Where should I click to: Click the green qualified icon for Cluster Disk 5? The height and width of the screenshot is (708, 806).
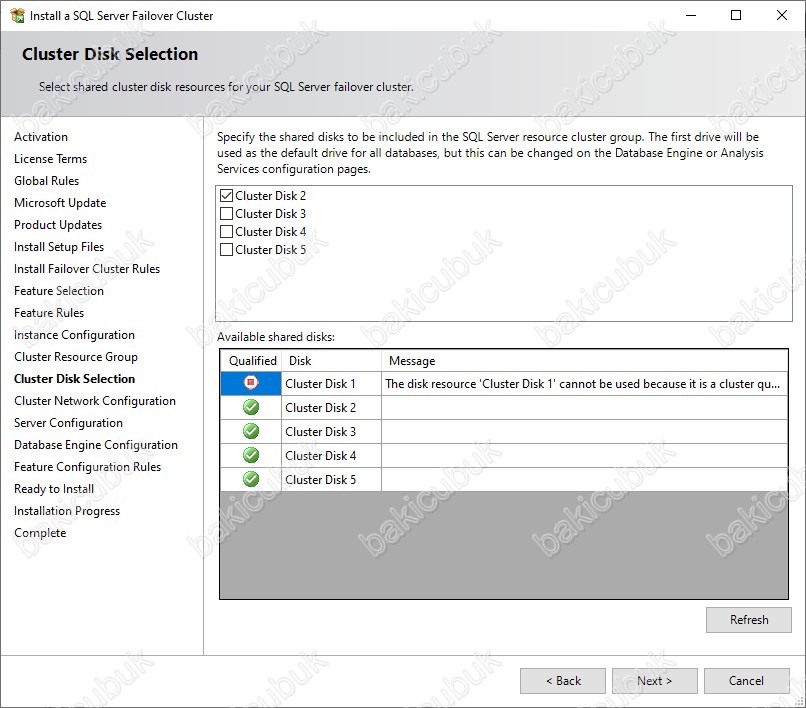[x=251, y=479]
